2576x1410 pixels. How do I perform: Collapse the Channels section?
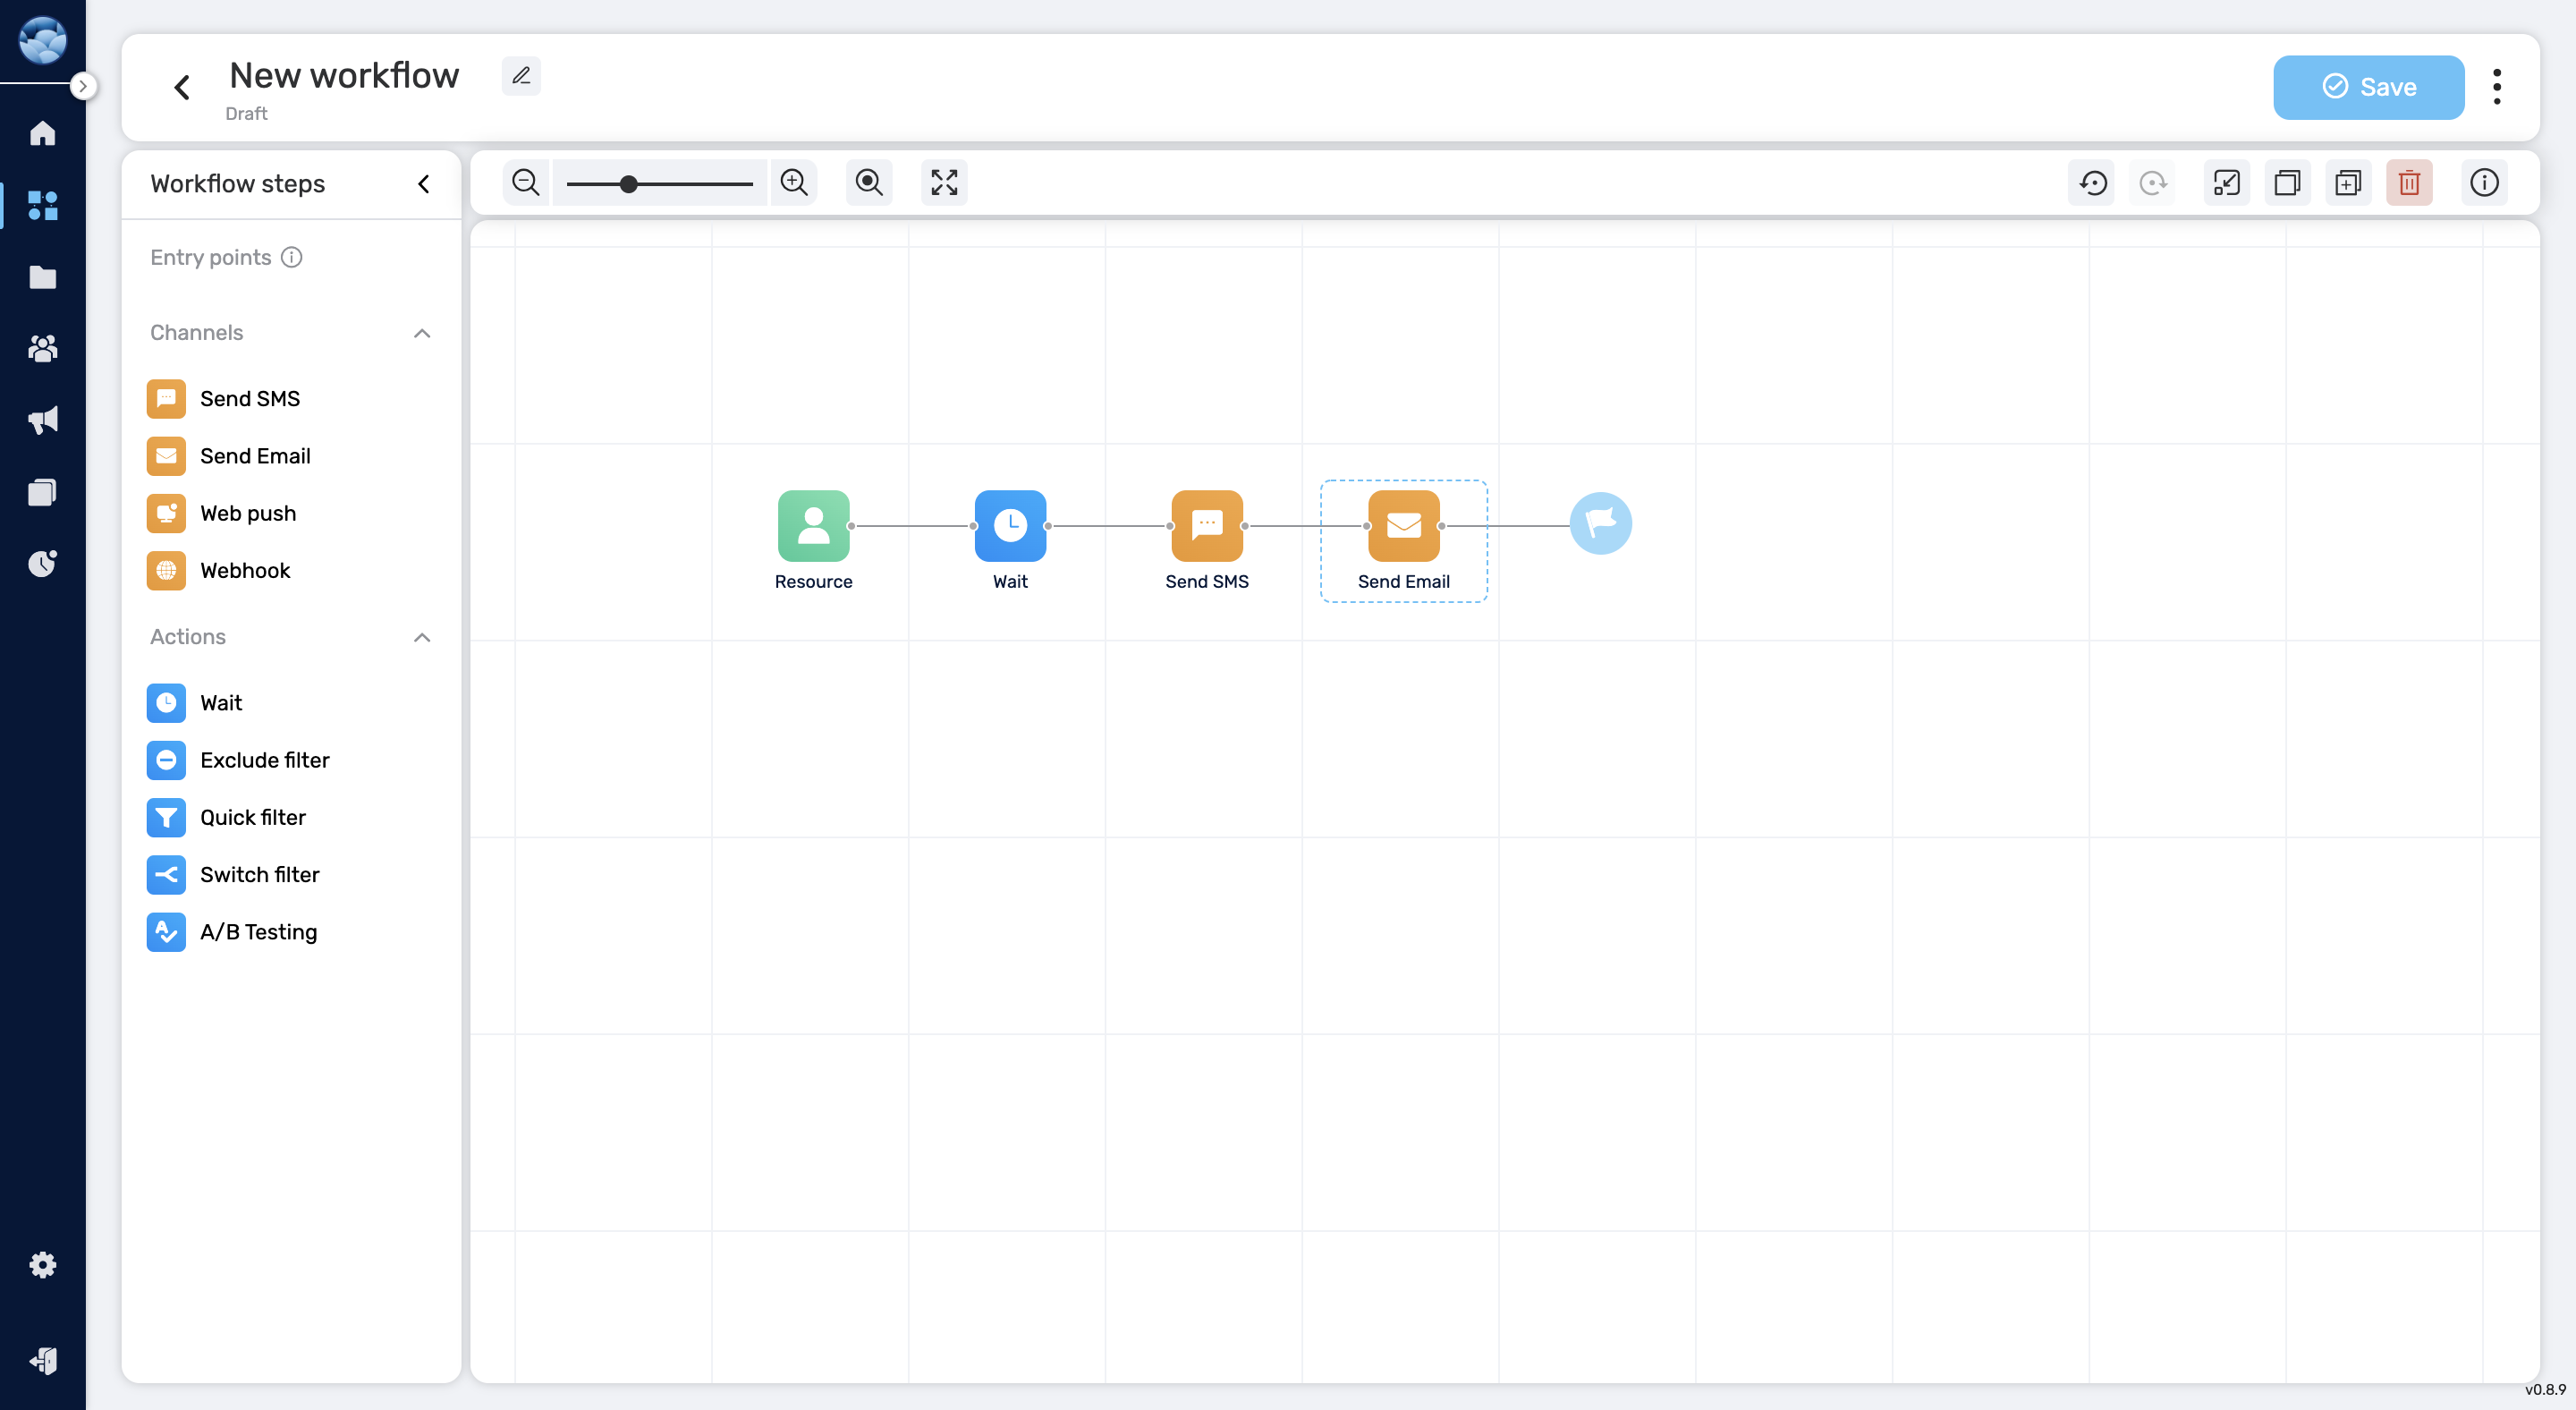[422, 334]
